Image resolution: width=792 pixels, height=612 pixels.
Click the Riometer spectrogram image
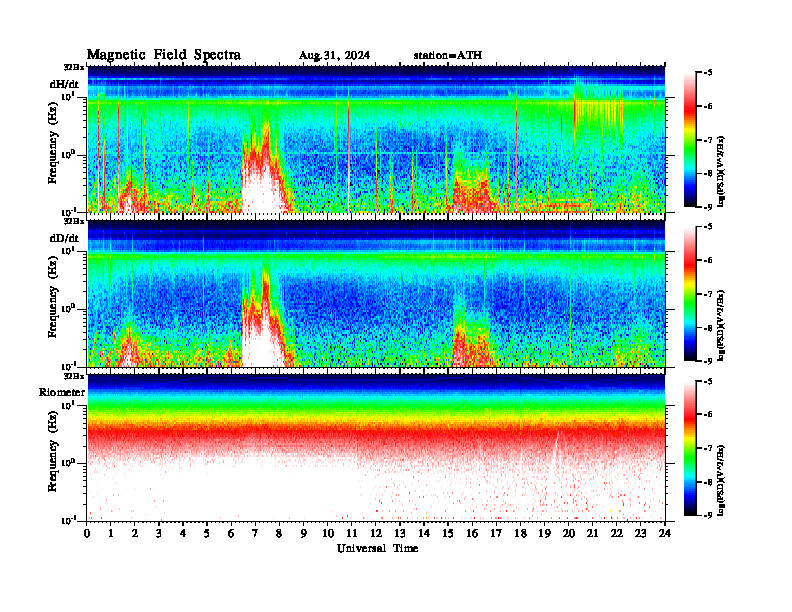point(376,448)
